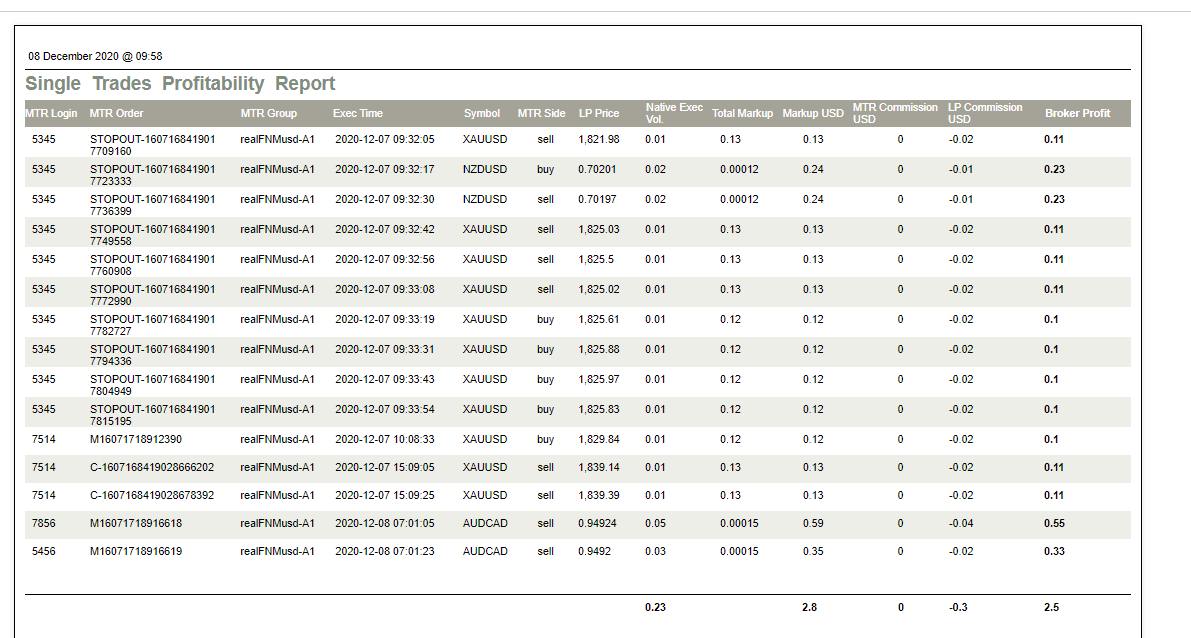Select login 7856 cell
The height and width of the screenshot is (638, 1191).
44,523
